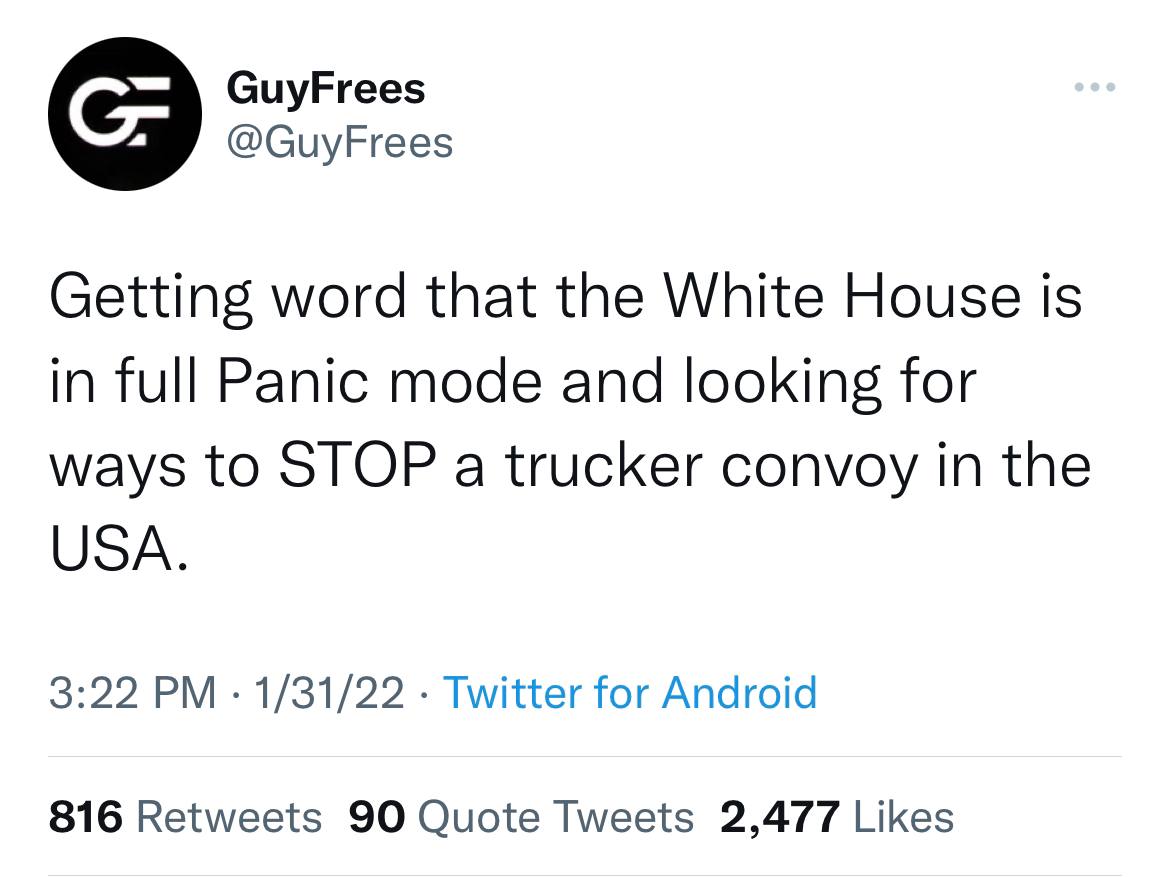
Task: Click the 3:22 PM timestamp
Action: click(132, 692)
